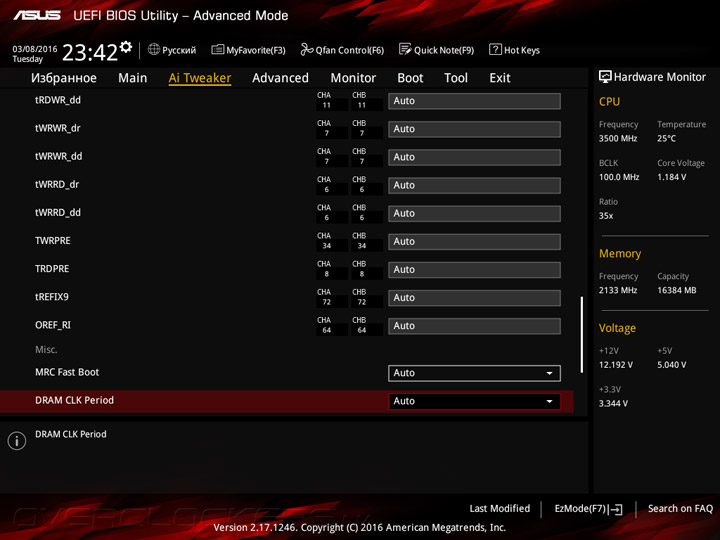This screenshot has height=540, width=720.
Task: Open MyFavorite(F3) list icon
Action: tap(218, 49)
